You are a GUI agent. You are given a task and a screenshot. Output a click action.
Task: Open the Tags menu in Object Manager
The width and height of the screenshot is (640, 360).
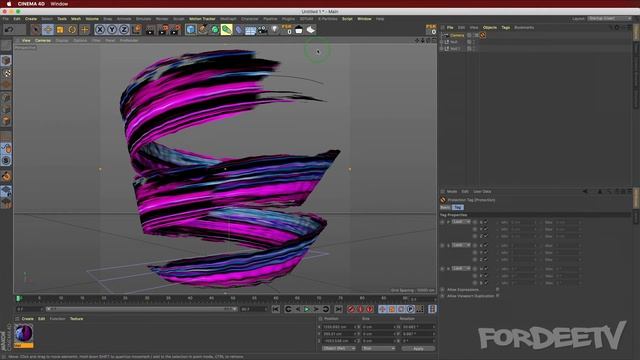coord(506,27)
